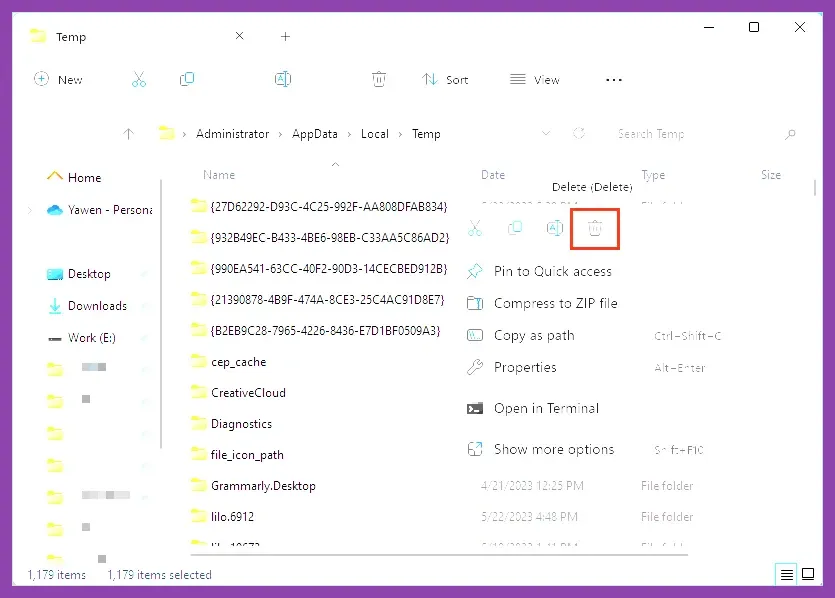This screenshot has width=835, height=598.
Task: Go up one folder level arrow
Action: 128,134
